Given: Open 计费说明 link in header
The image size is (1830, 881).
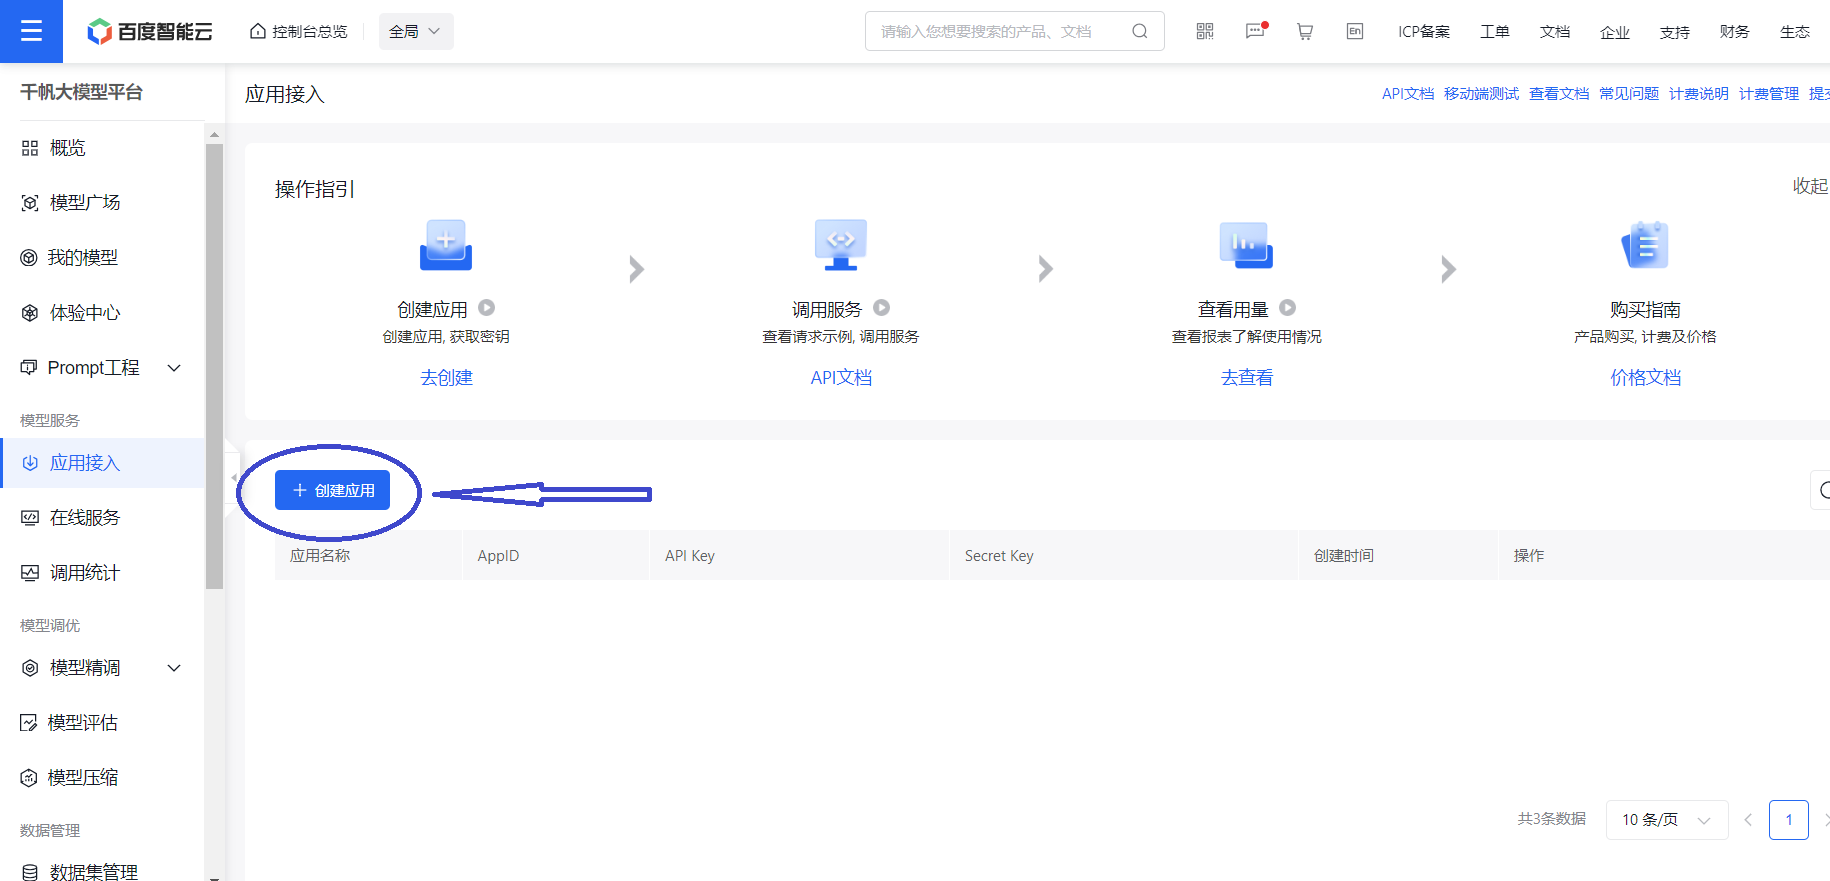Looking at the screenshot, I should 1699,94.
